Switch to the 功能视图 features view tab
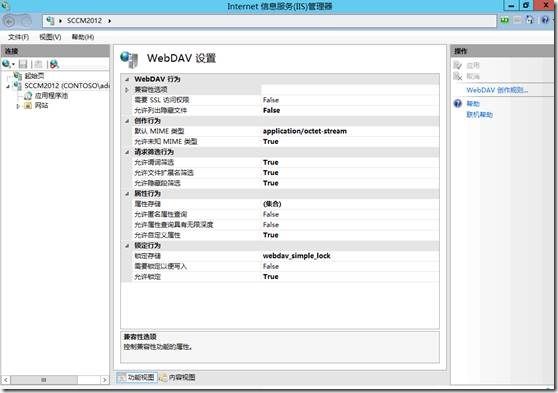 click(x=137, y=377)
